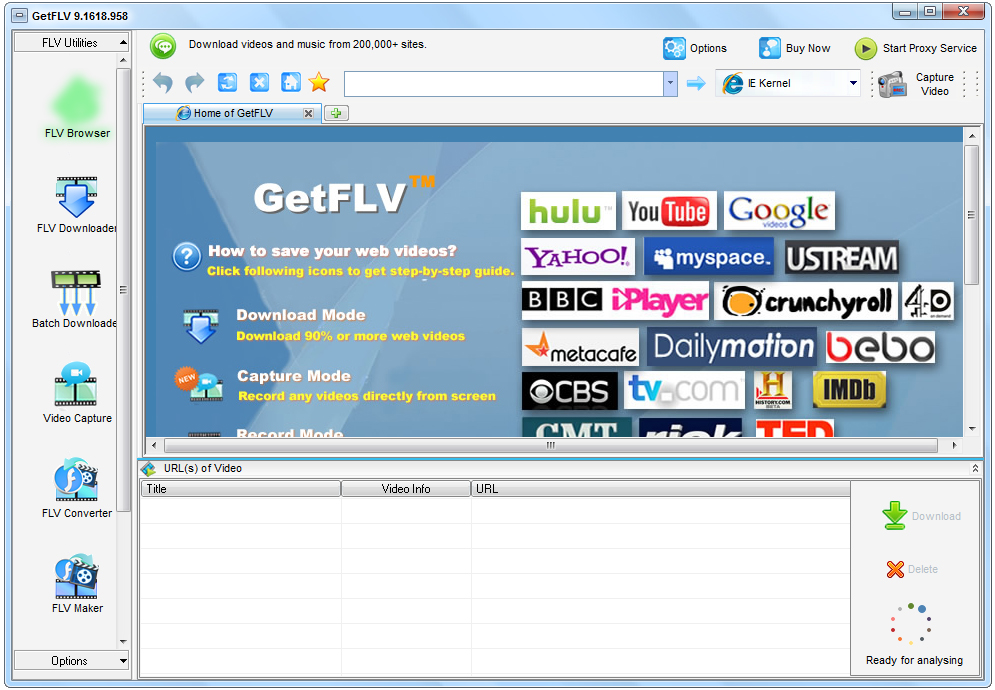Viewport: 995px width, 690px height.
Task: Collapse the URL(s) of Video panel
Action: coord(975,468)
